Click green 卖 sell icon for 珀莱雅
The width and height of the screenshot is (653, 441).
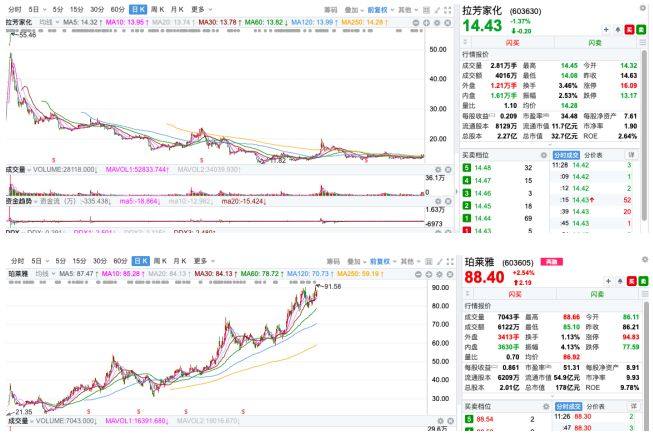point(643,281)
